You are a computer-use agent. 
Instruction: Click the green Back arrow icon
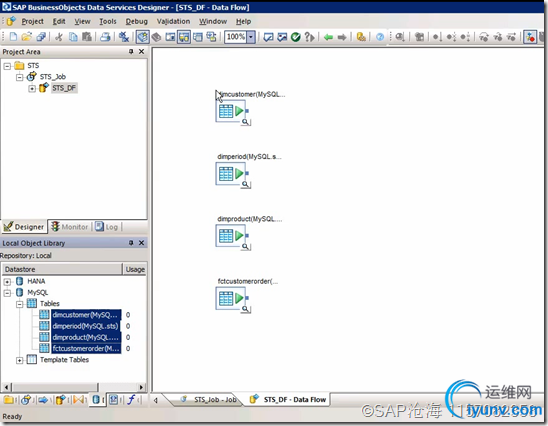[328, 37]
